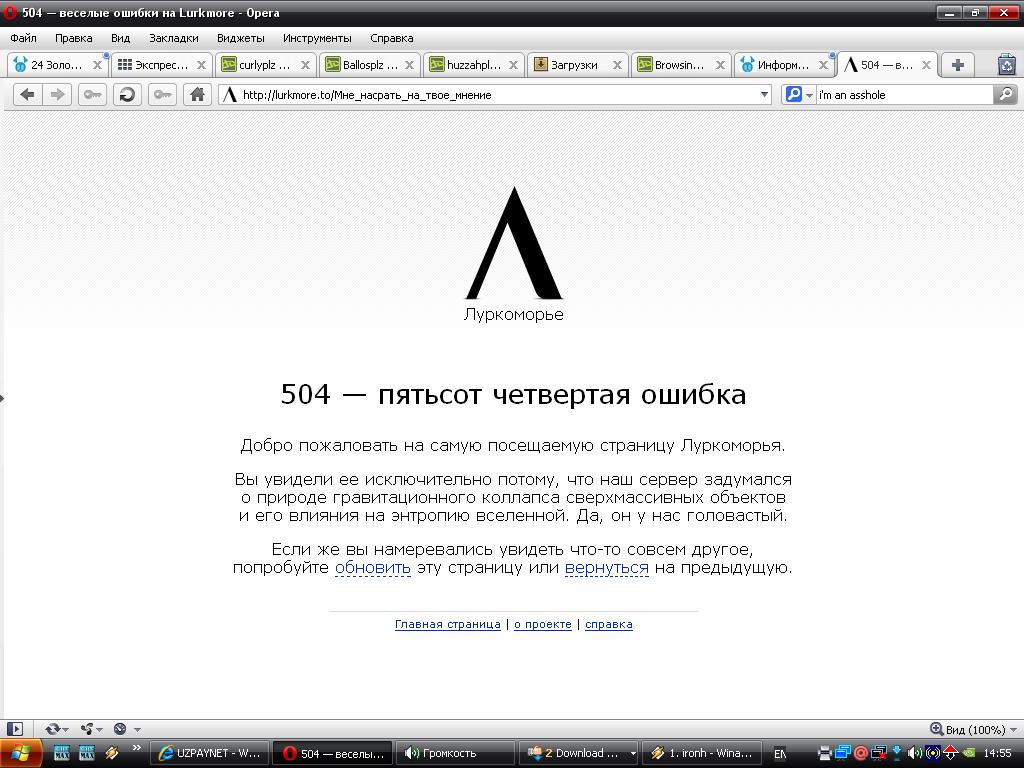Screen dimensions: 1024x768
Task: Close the Загрузки tab
Action: tap(617, 65)
